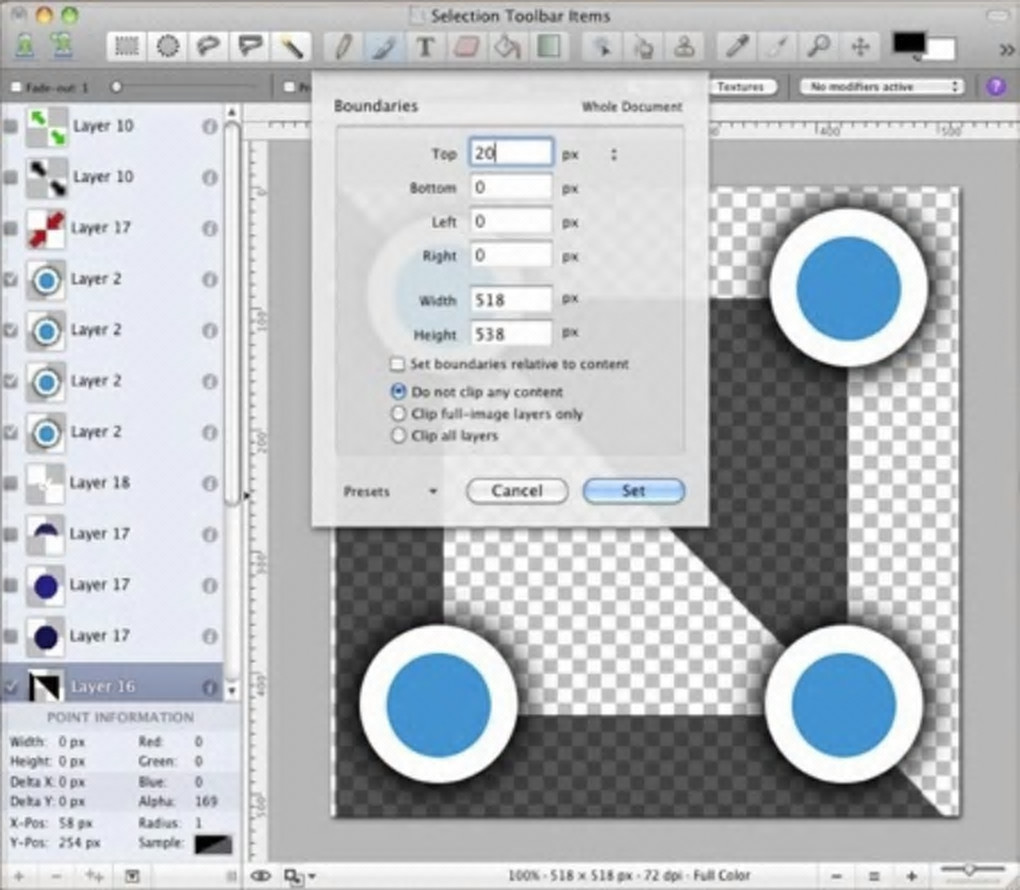Select Layer 10 with black arrows thumbnail
Image resolution: width=1020 pixels, height=890 pixels.
pos(112,177)
